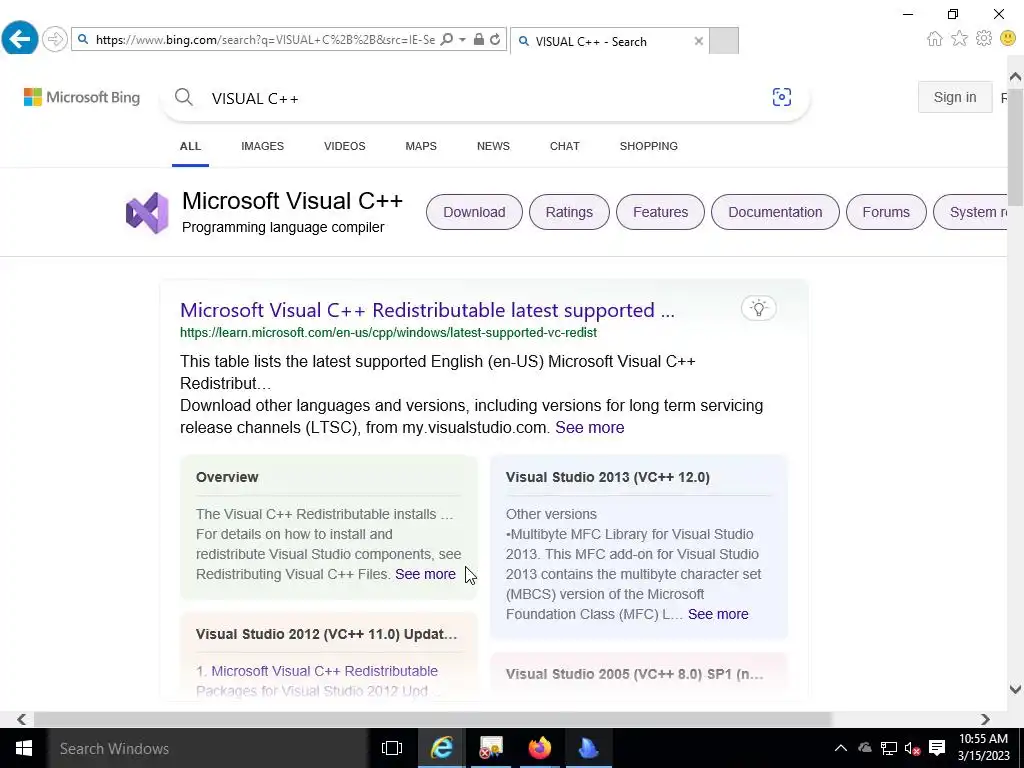Click the lightbulb insights icon
Viewport: 1024px width, 768px height.
(x=759, y=308)
